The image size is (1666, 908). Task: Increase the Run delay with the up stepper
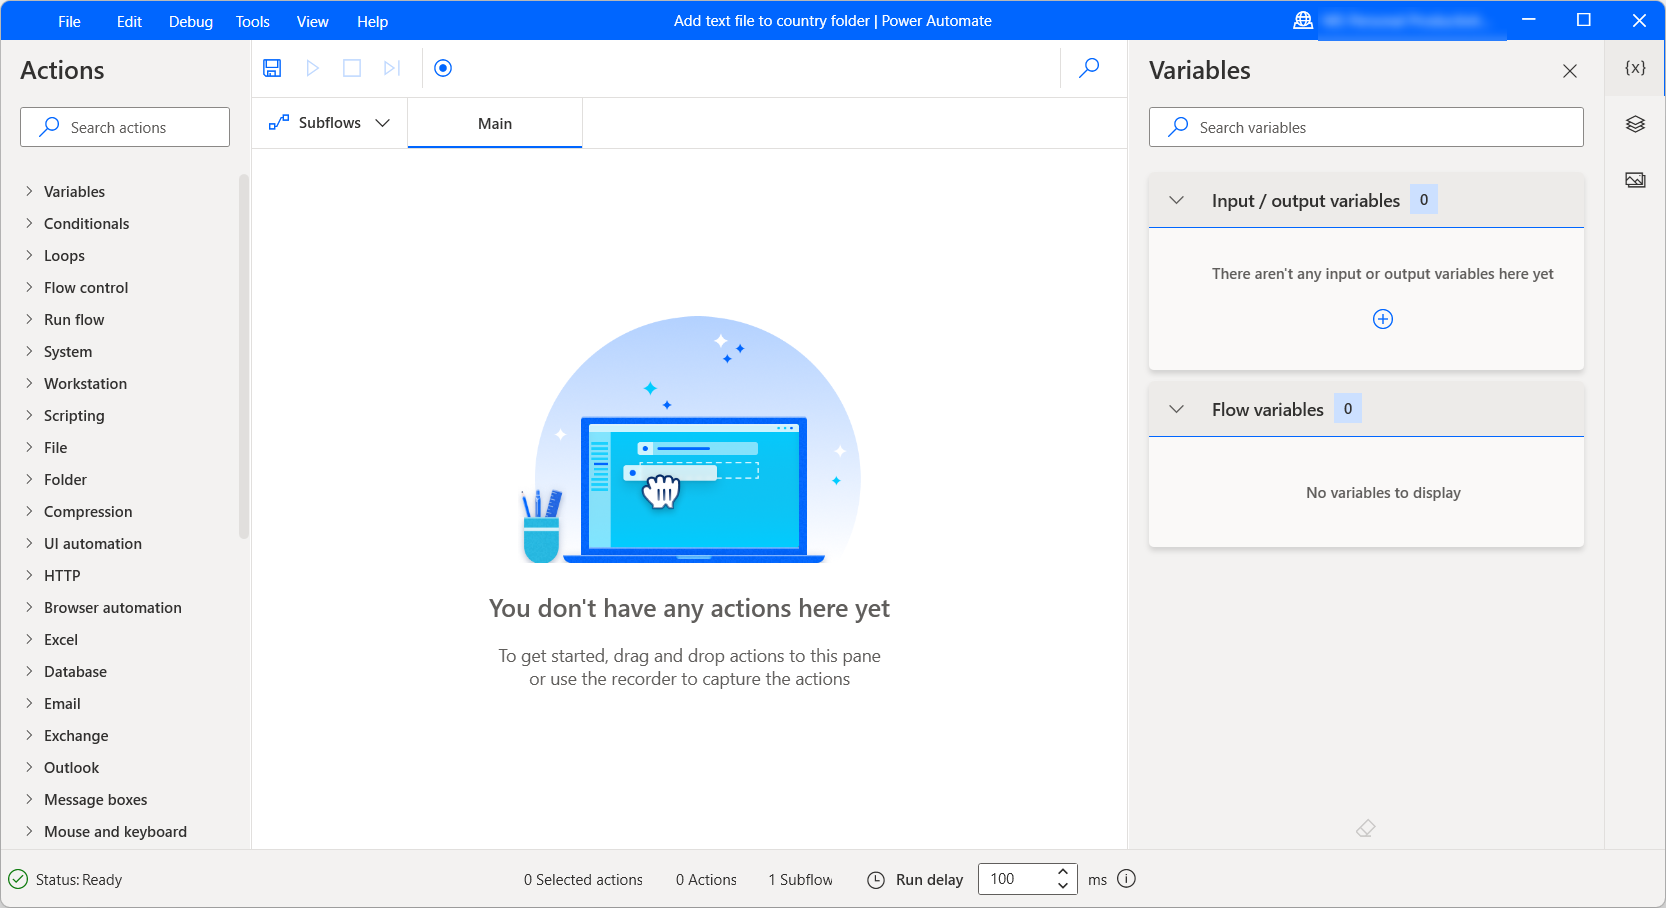(x=1062, y=872)
